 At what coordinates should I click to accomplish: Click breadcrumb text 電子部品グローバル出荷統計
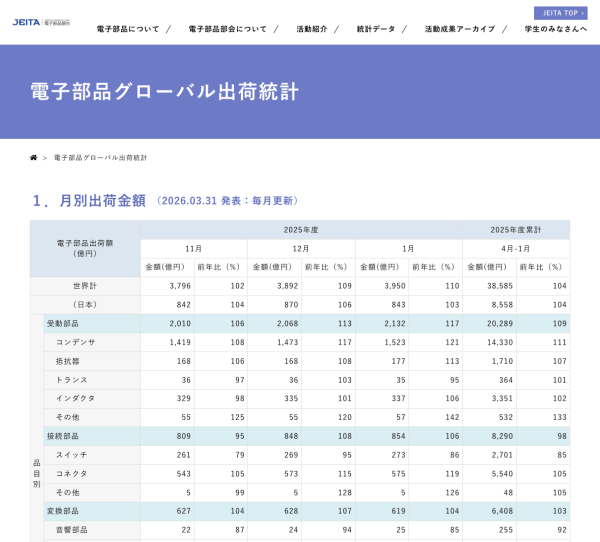100,158
